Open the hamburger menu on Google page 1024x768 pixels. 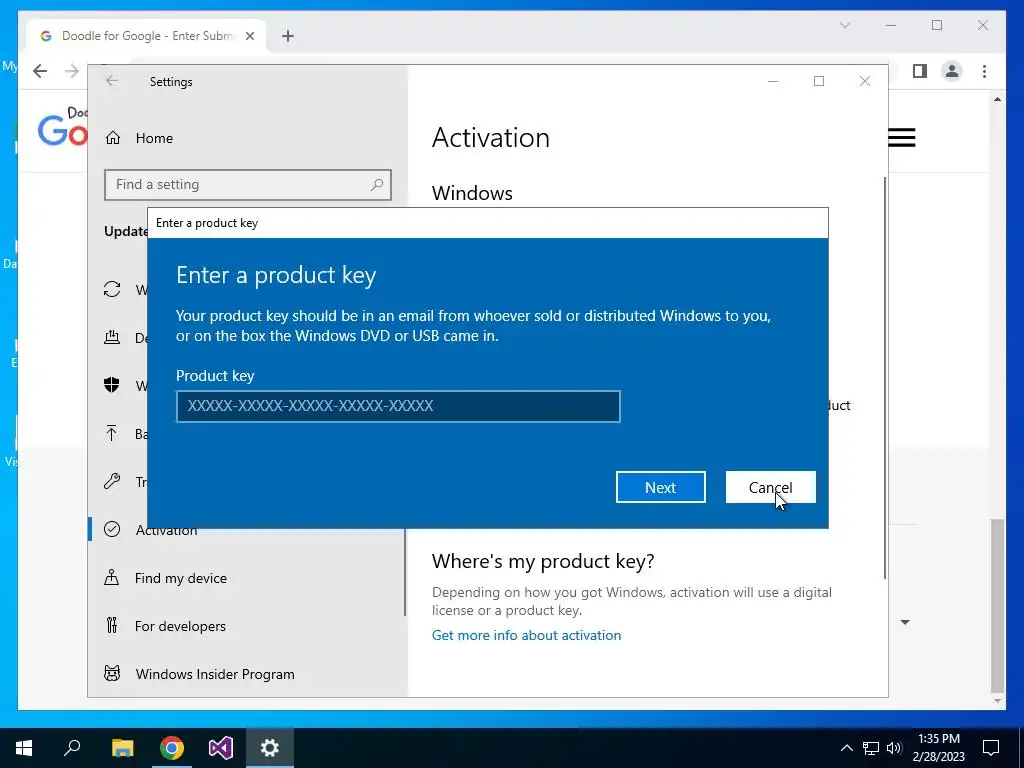click(x=902, y=138)
